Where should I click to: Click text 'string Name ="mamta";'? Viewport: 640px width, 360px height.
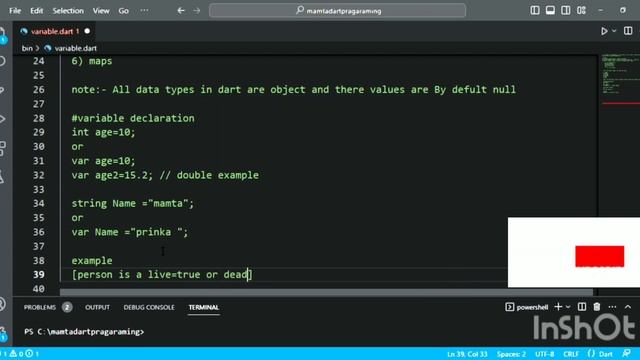click(x=133, y=203)
